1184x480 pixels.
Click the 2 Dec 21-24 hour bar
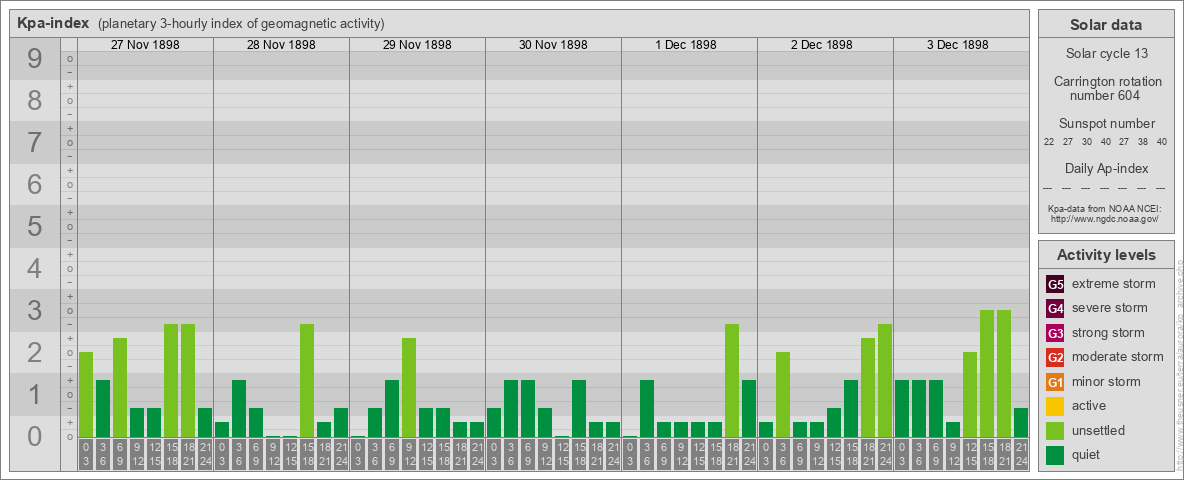(885, 380)
